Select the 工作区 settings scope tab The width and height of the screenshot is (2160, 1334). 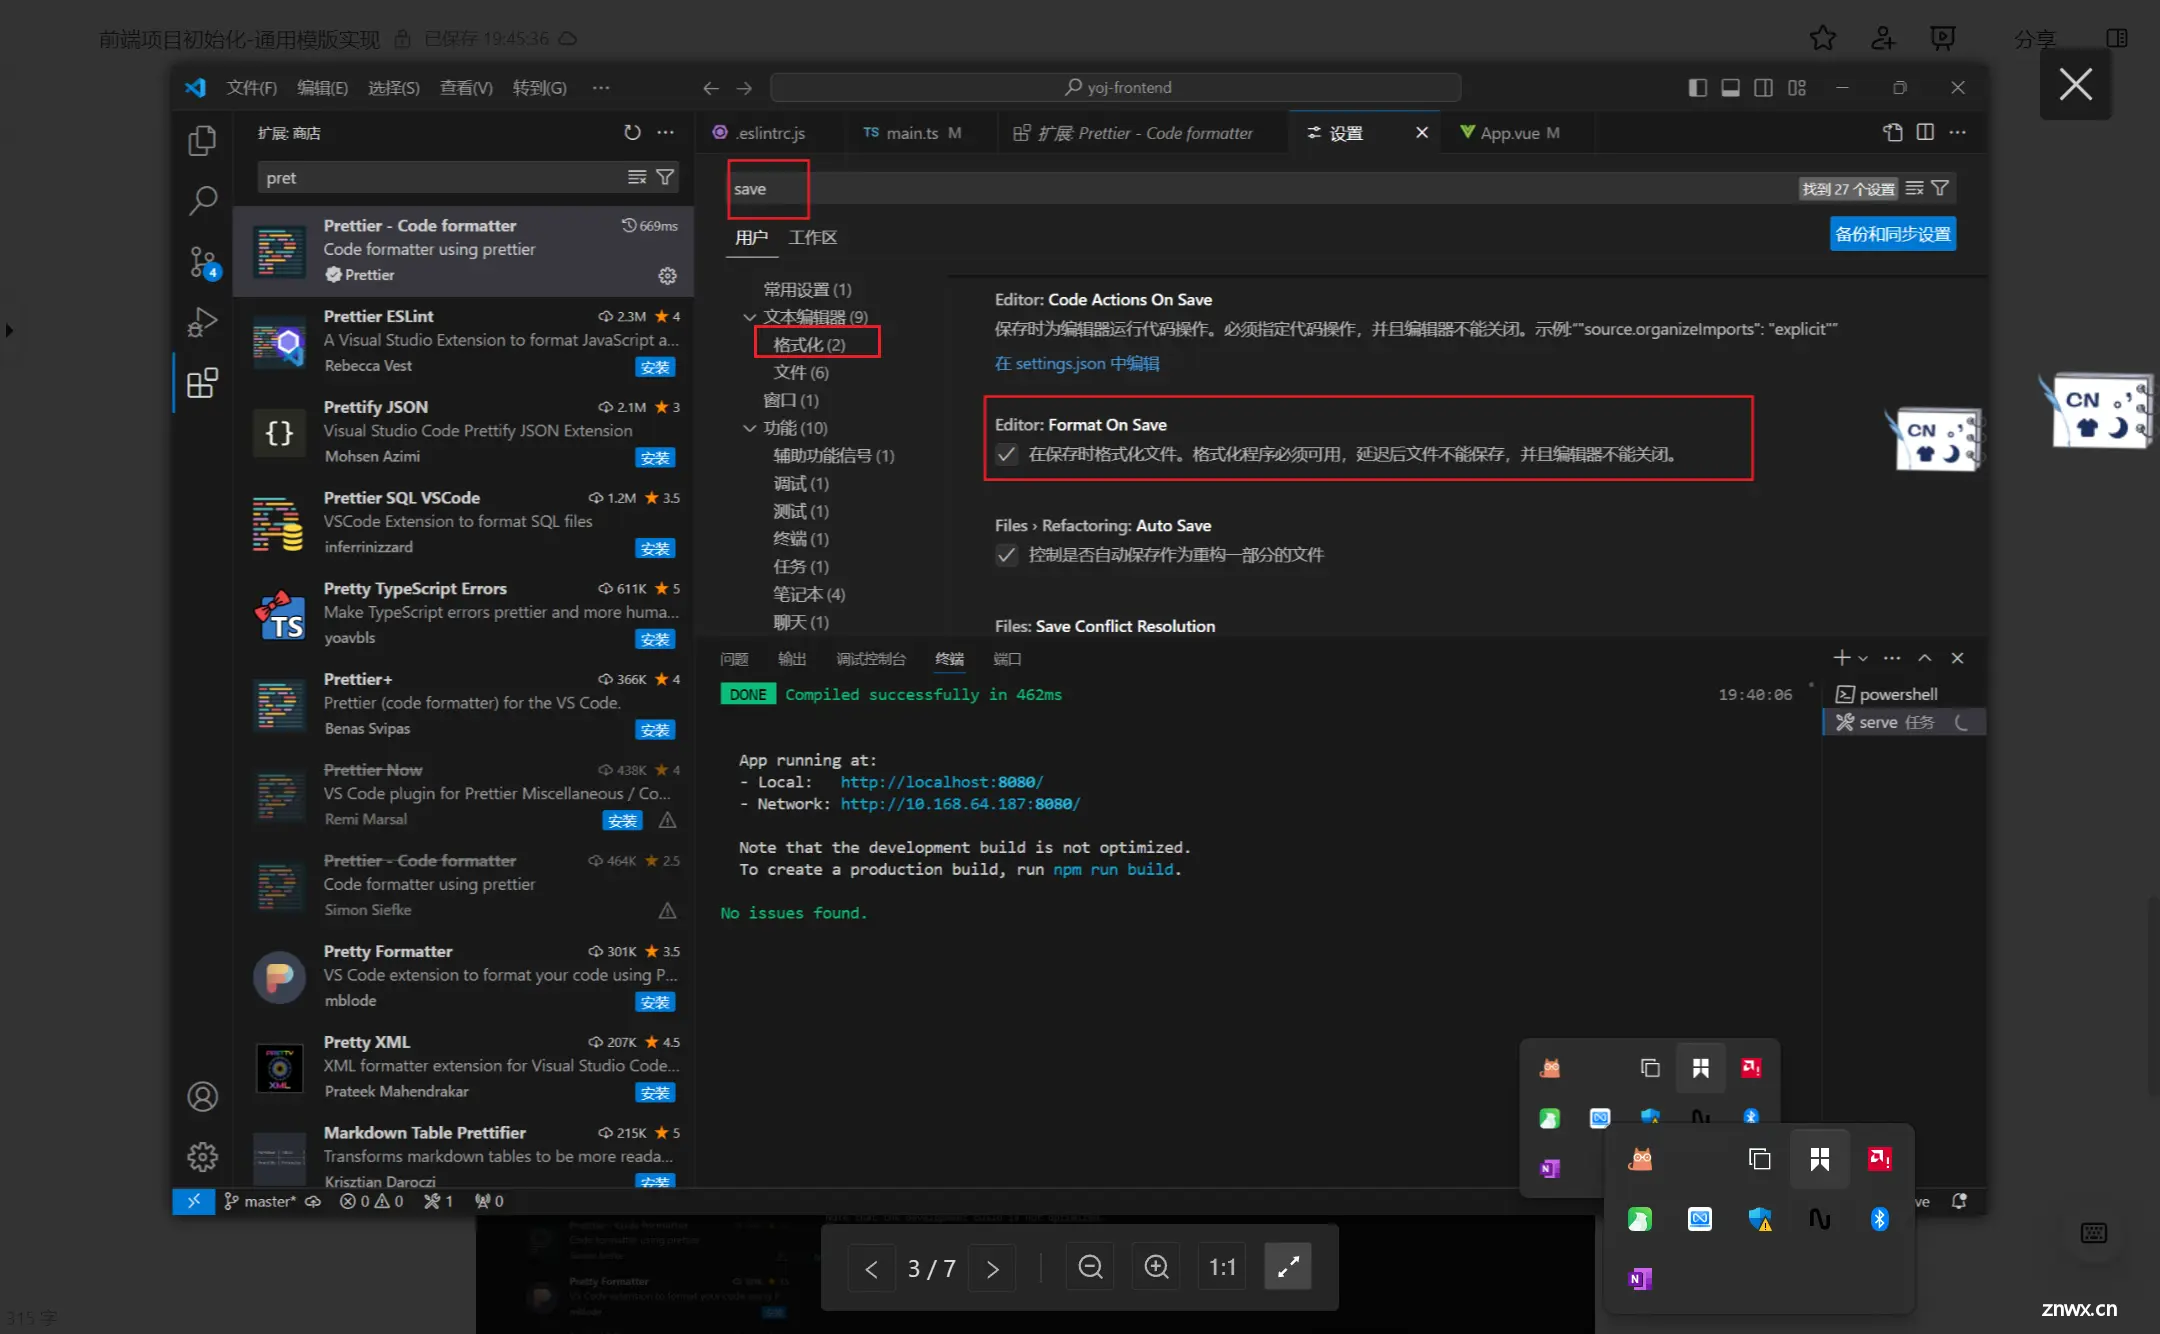(812, 238)
